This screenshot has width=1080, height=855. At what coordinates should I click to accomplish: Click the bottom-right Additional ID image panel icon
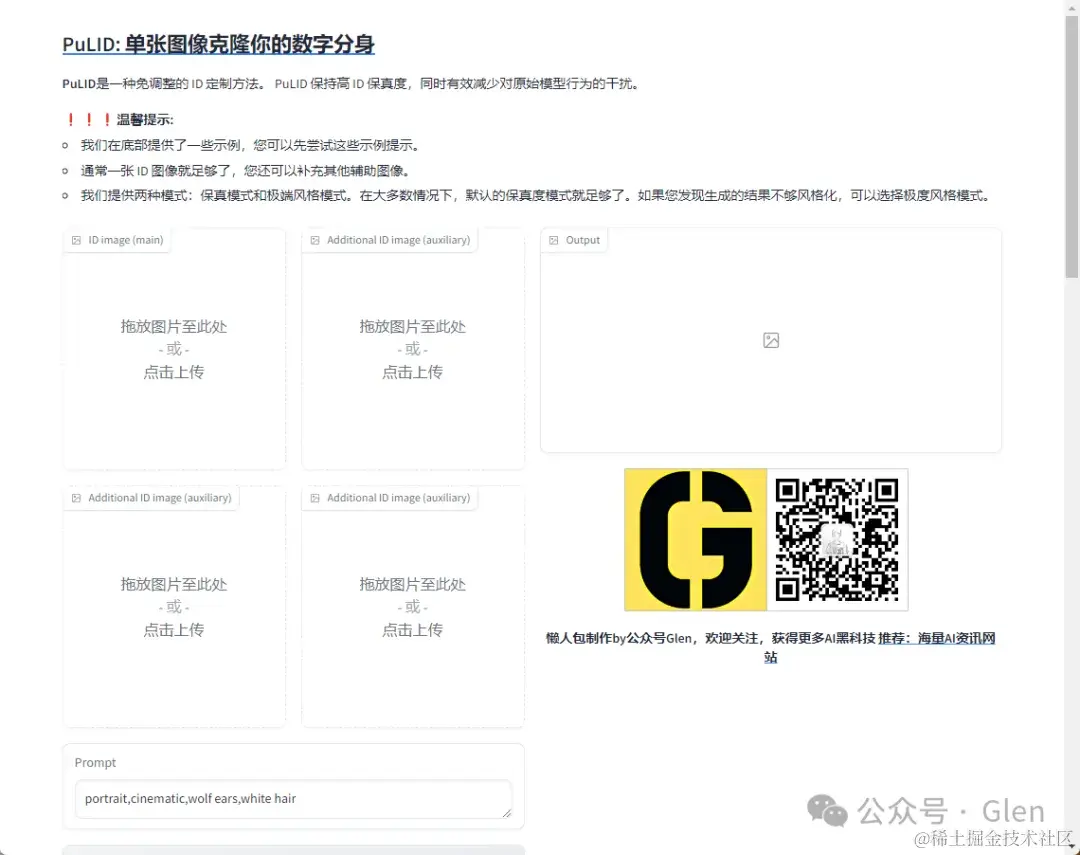pyautogui.click(x=316, y=498)
